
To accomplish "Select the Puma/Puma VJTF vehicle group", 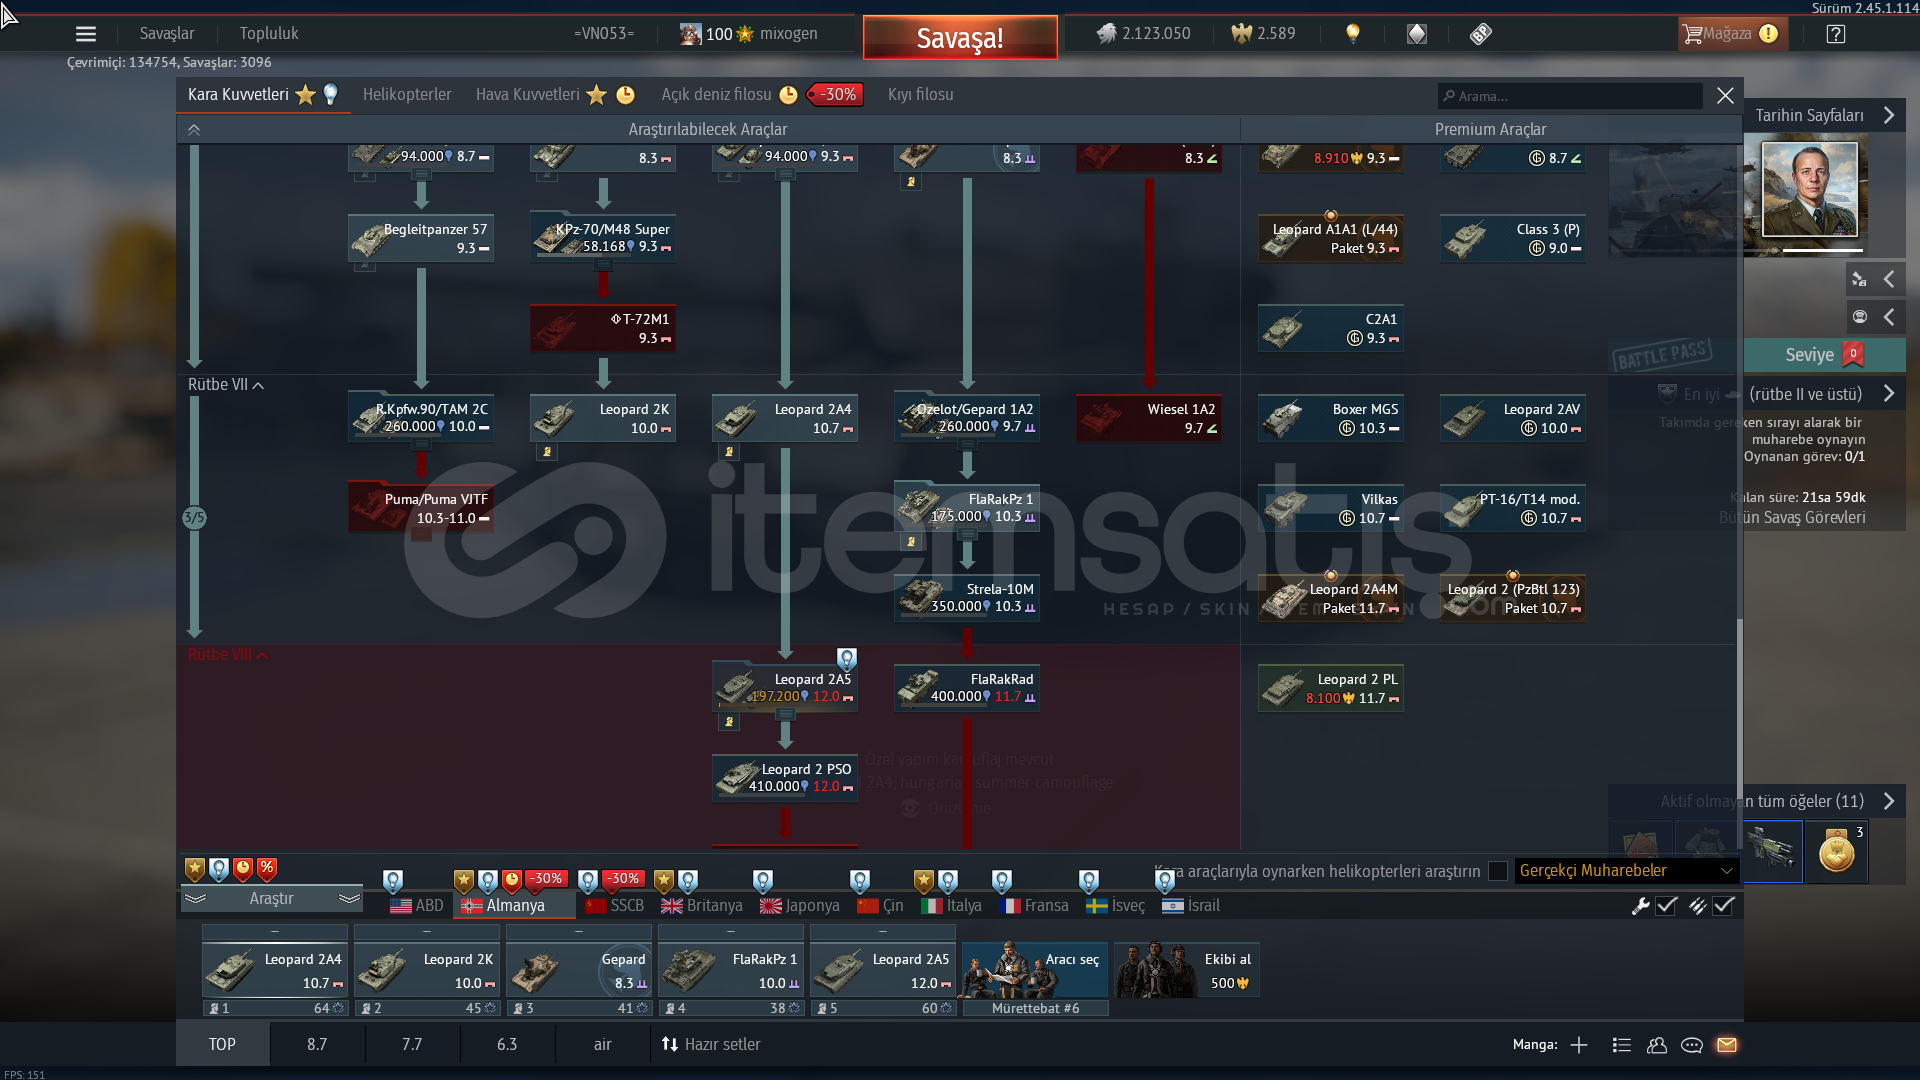I will click(421, 508).
